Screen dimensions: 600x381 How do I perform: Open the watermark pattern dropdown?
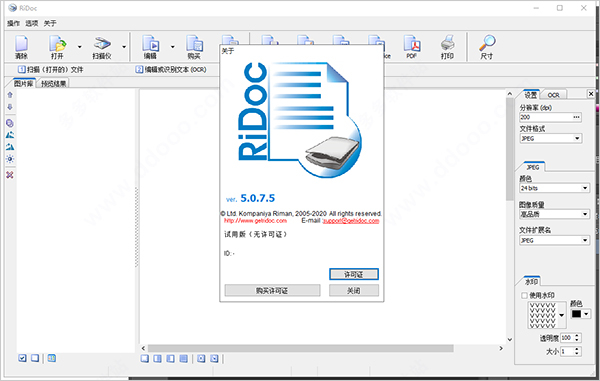click(x=561, y=315)
